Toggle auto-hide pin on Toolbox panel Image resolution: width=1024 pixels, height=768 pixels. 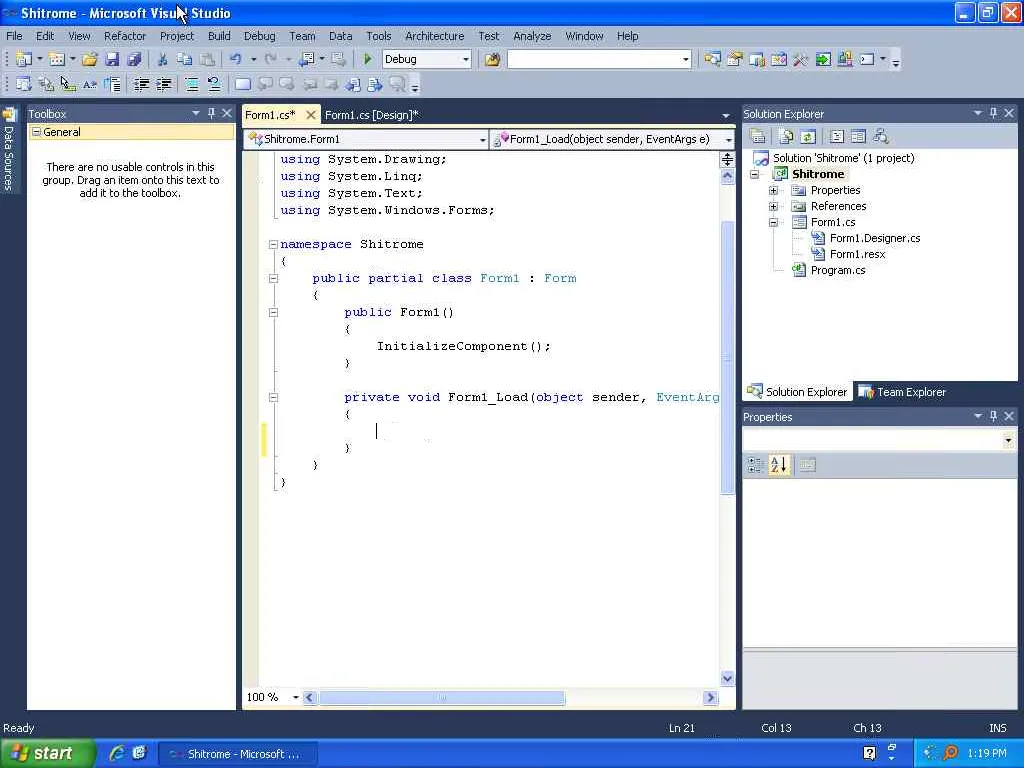(211, 114)
